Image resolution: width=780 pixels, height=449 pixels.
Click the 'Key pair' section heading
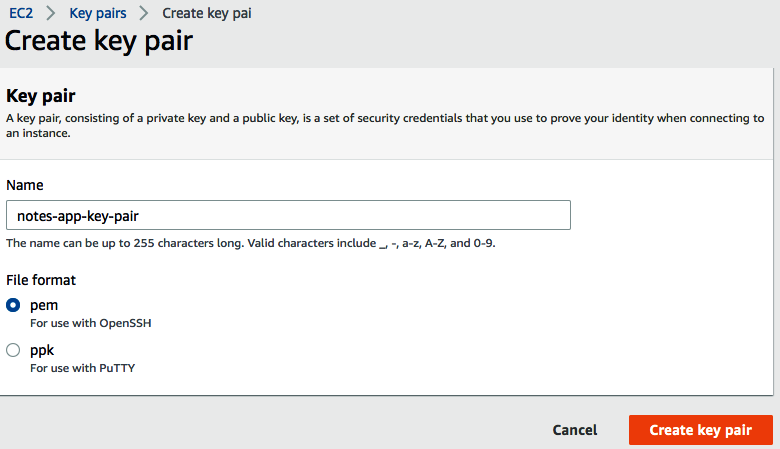tap(41, 96)
